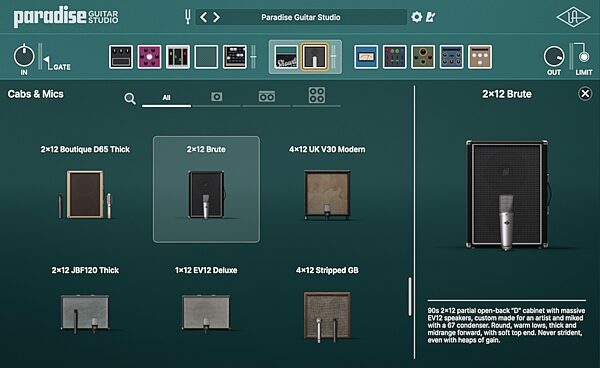Toggle the noise GATE control
Image resolution: width=600 pixels, height=368 pixels.
pyautogui.click(x=57, y=63)
